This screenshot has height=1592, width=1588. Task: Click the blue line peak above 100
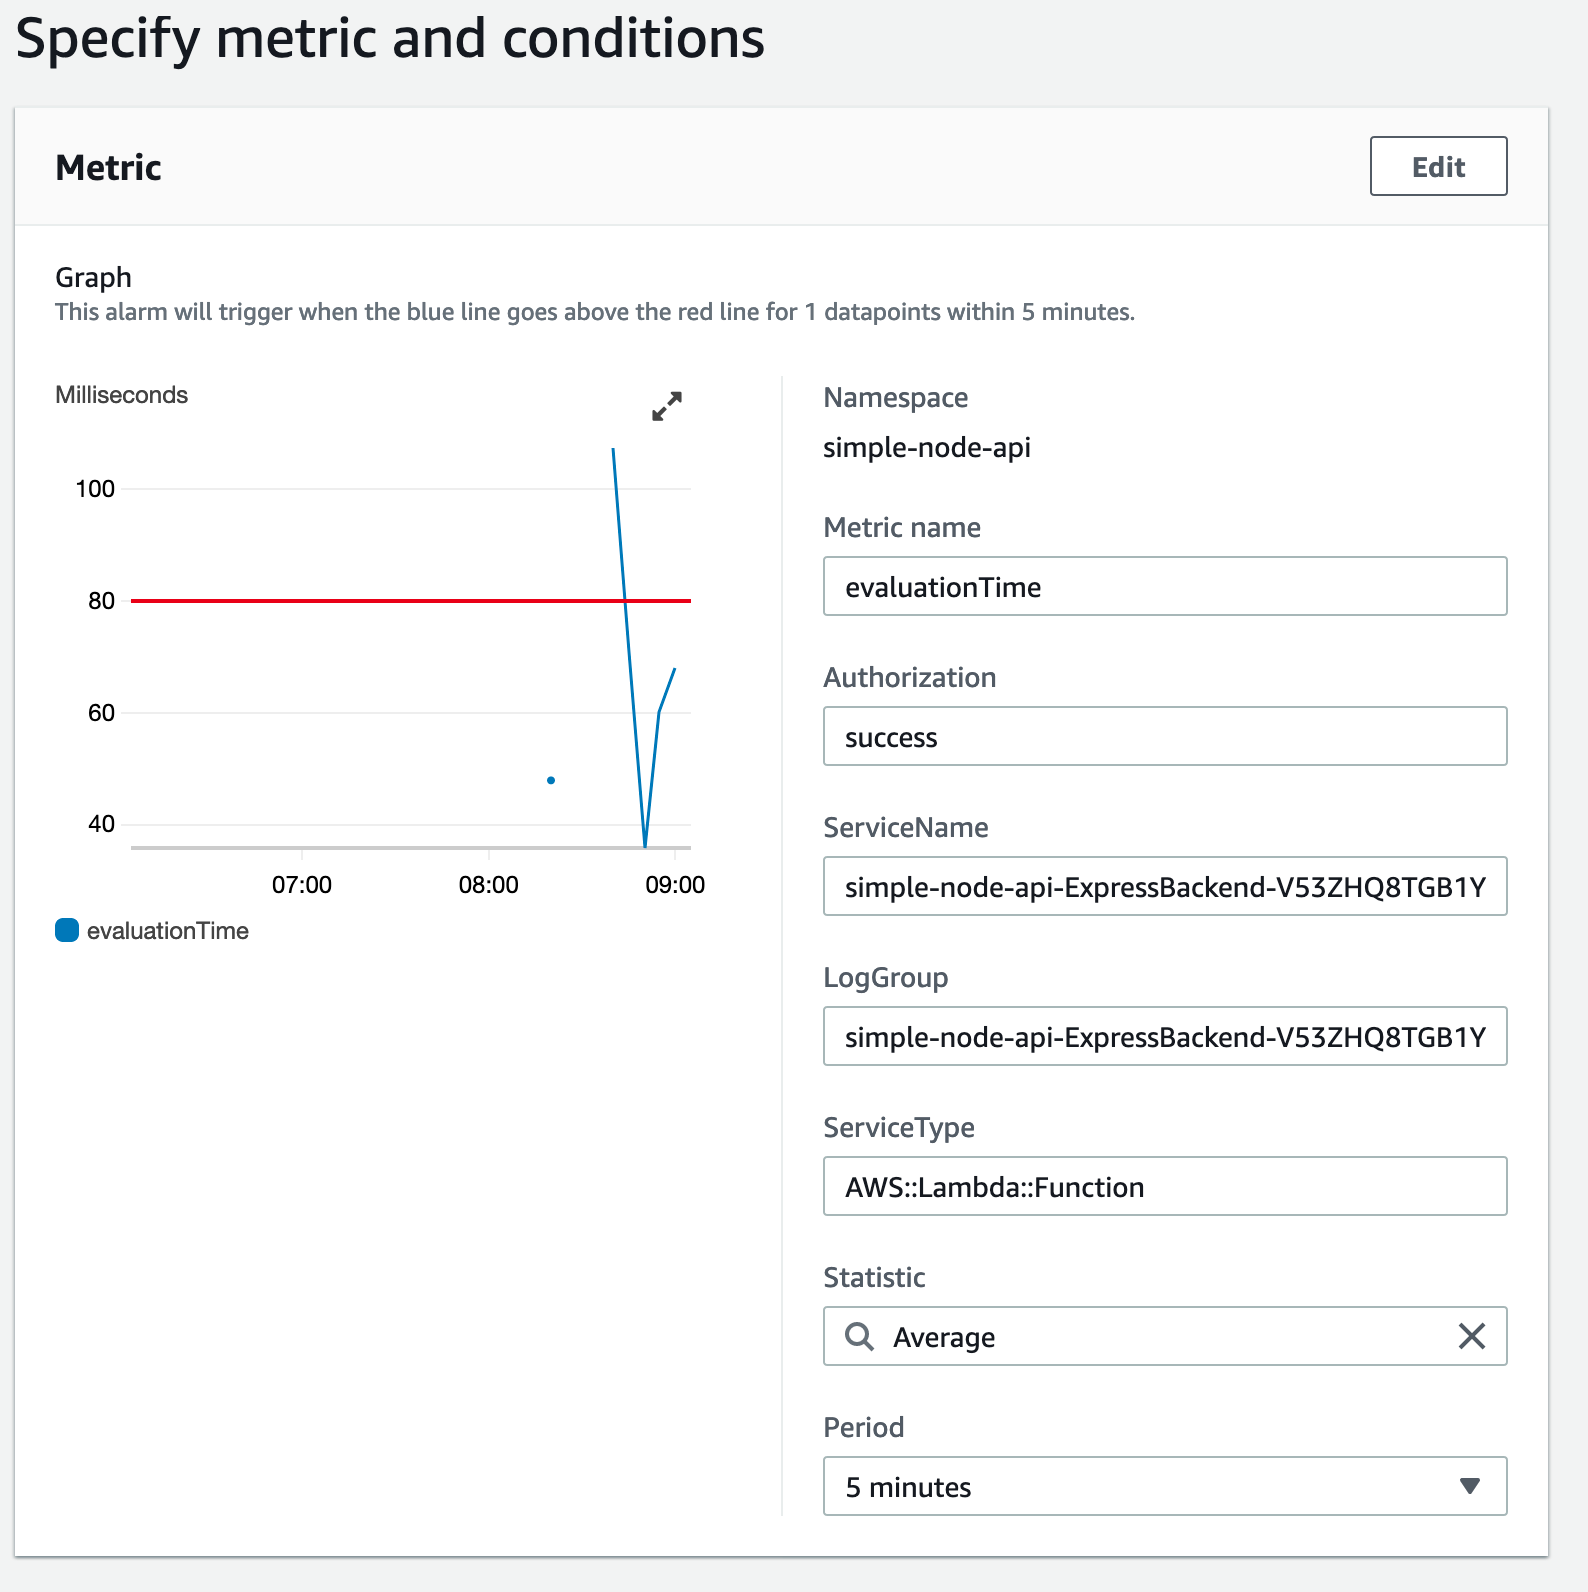(613, 451)
